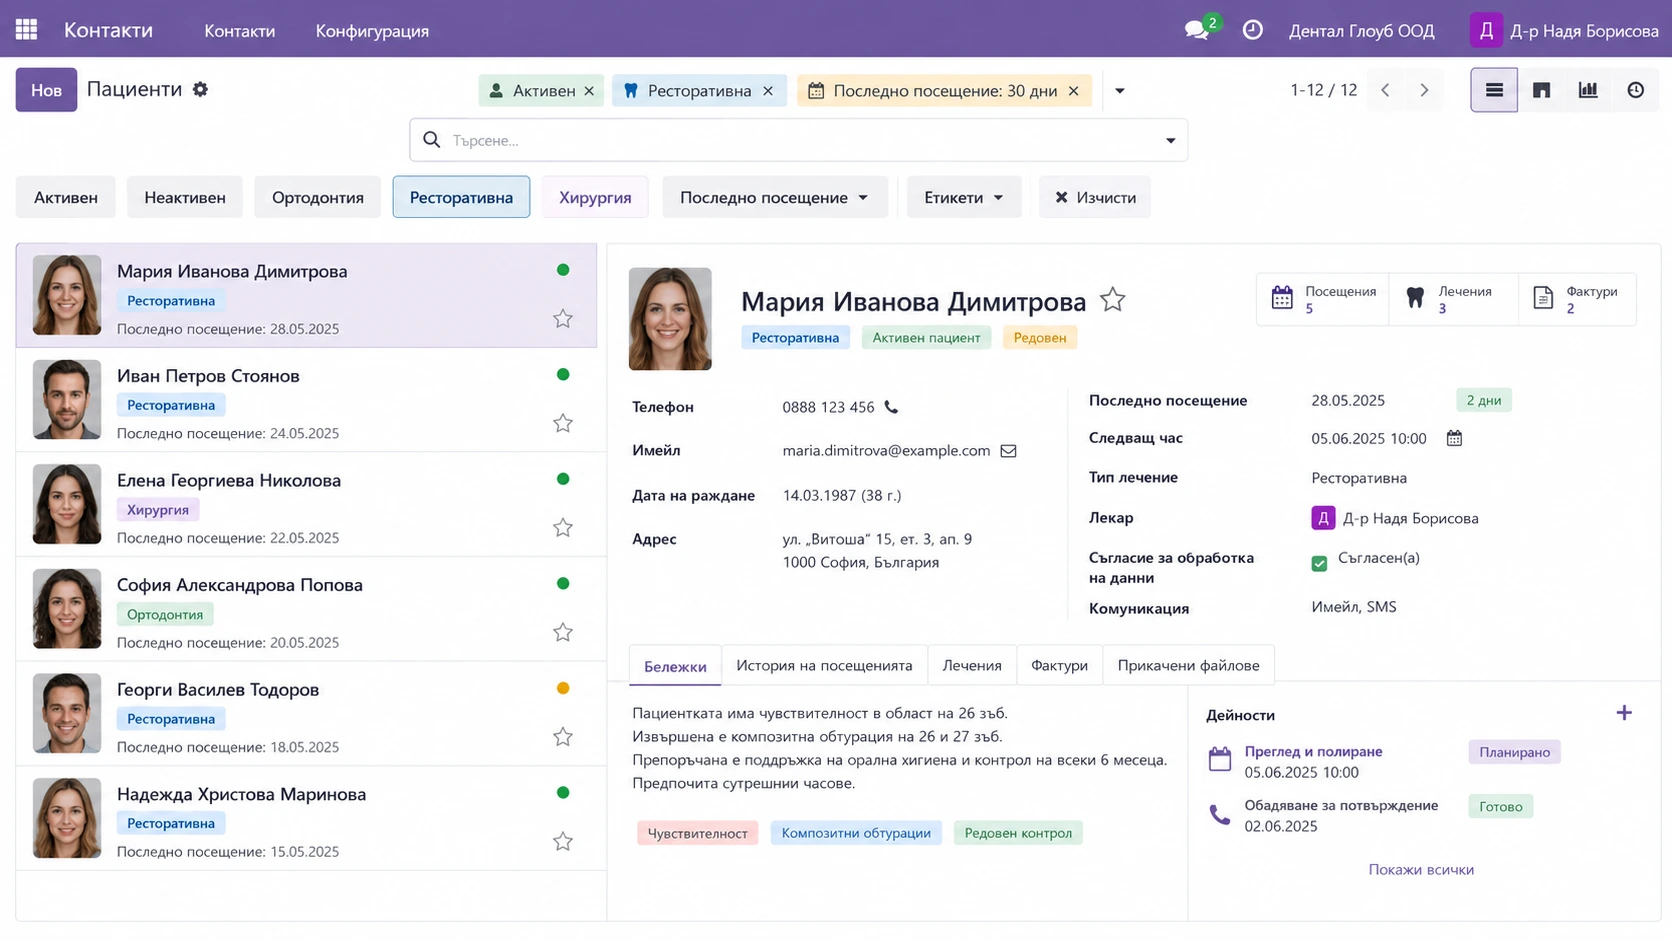The width and height of the screenshot is (1672, 941).
Task: Click the Нов button
Action: (x=46, y=90)
